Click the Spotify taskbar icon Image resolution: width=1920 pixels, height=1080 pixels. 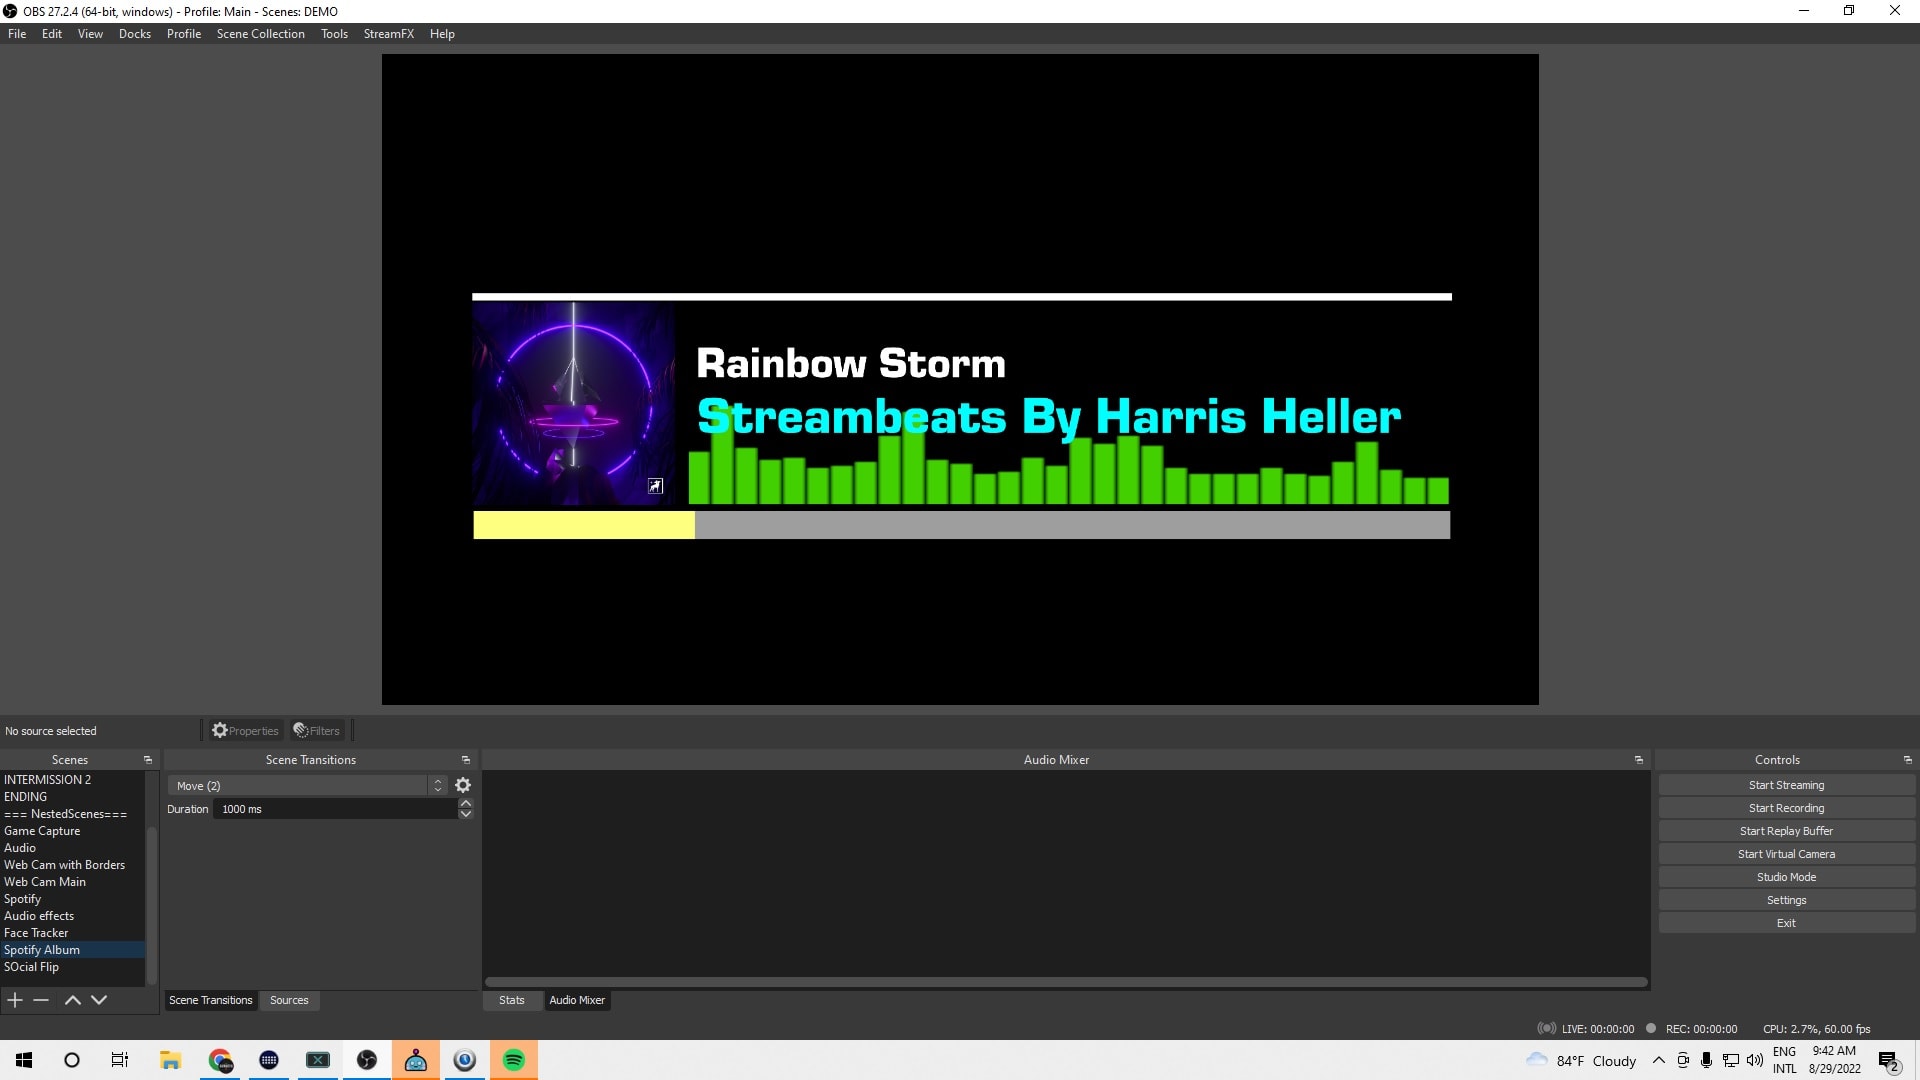(x=514, y=1059)
